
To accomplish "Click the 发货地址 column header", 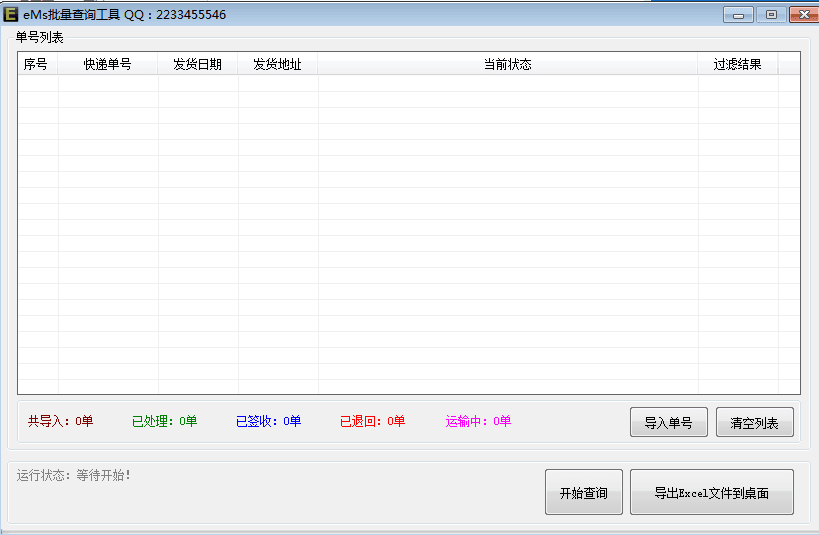I will (x=278, y=64).
